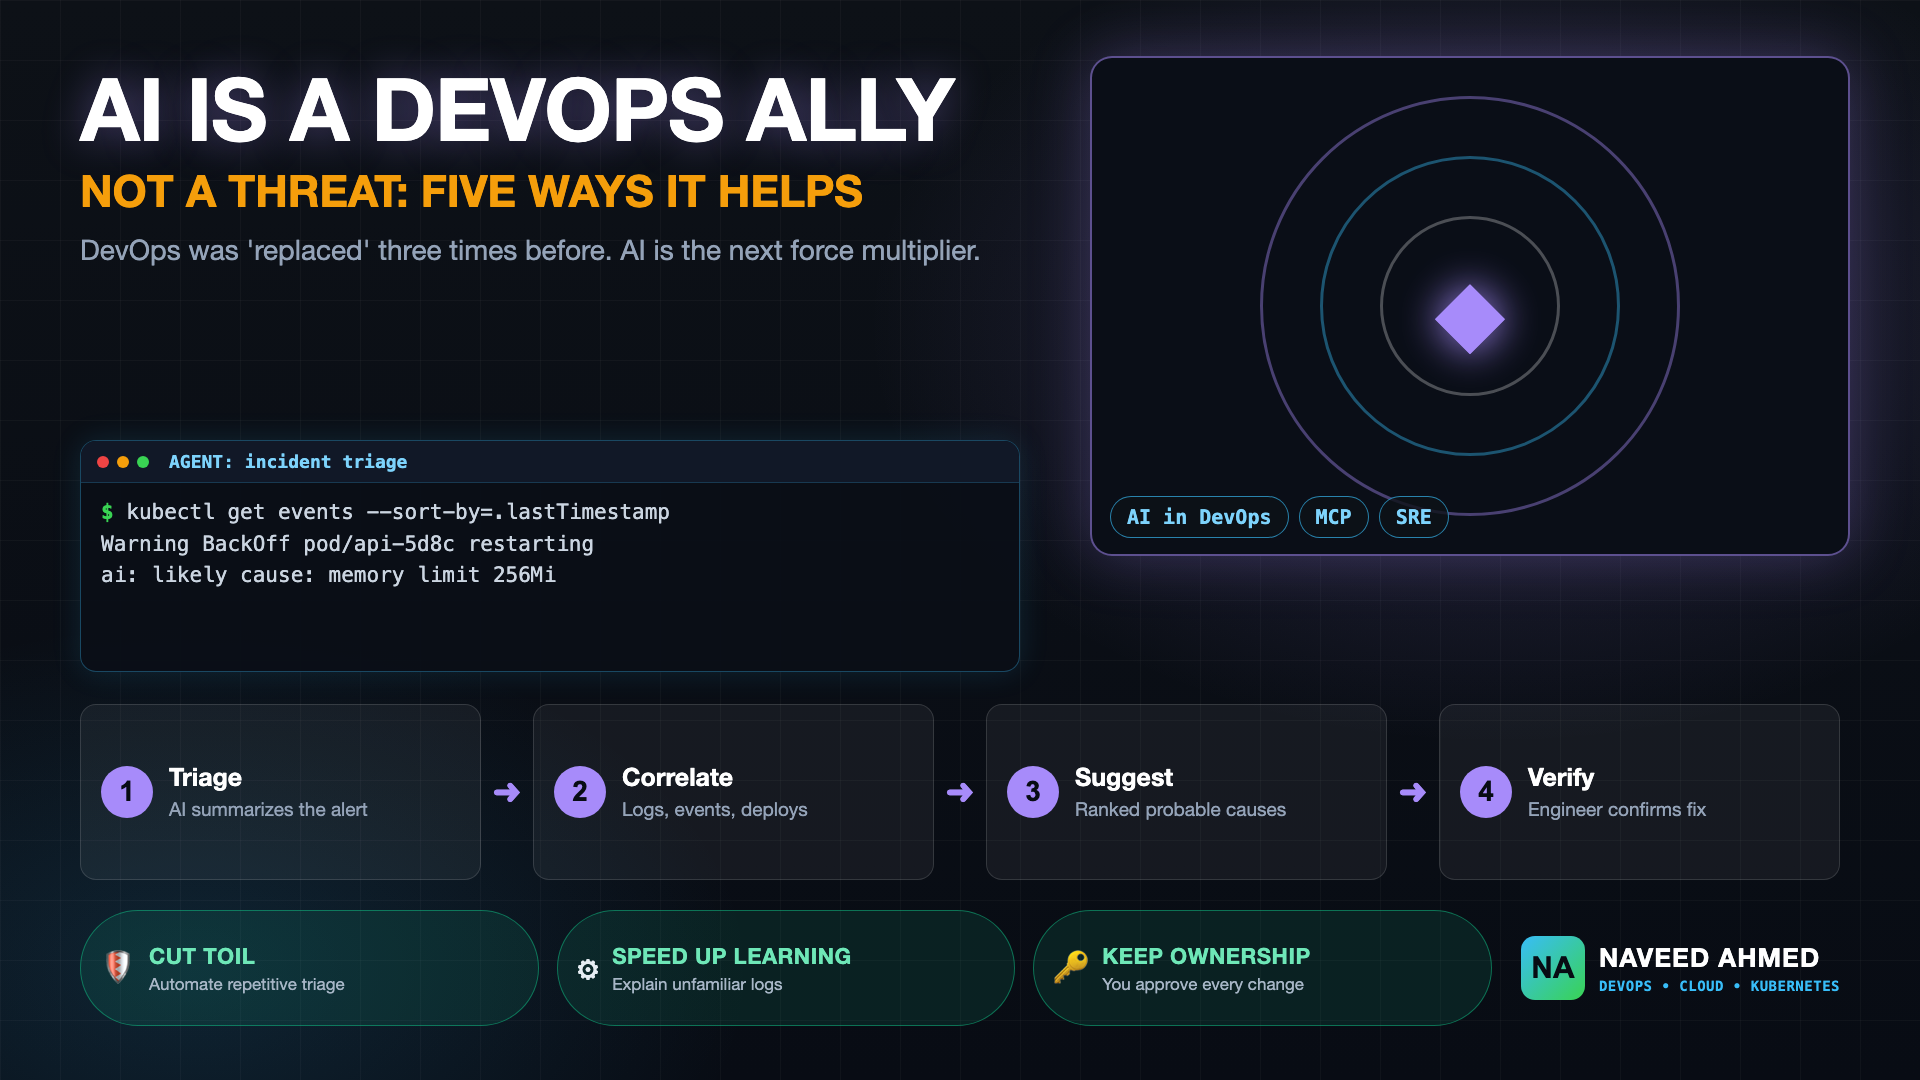Click 'Explain unfamiliar logs' text
1920x1080 pixels.
(697, 985)
